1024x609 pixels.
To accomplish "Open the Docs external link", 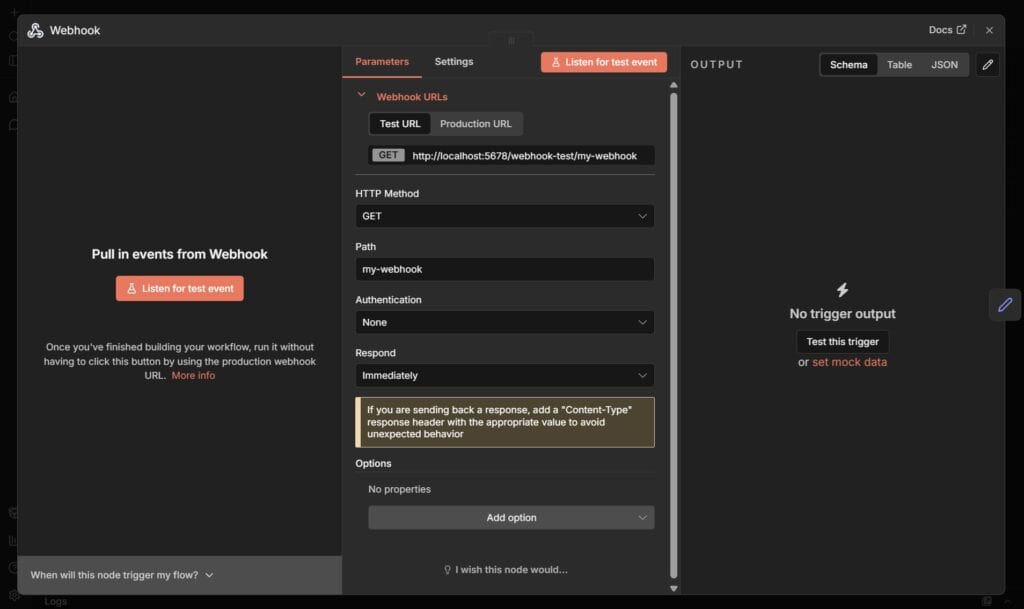I will [x=947, y=30].
